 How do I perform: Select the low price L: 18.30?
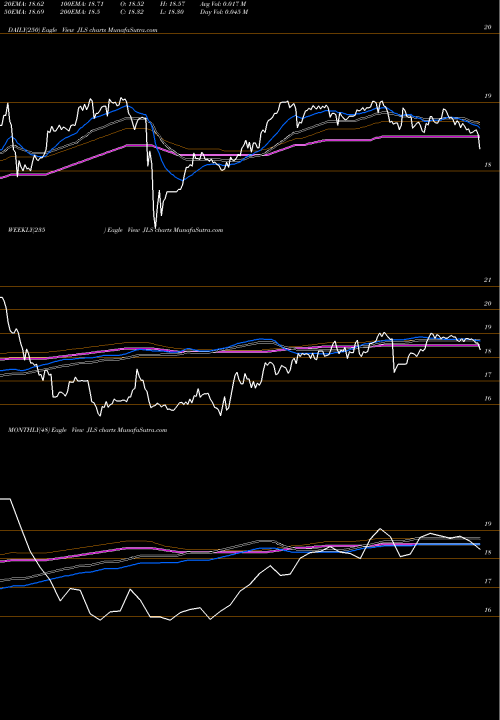tap(174, 12)
